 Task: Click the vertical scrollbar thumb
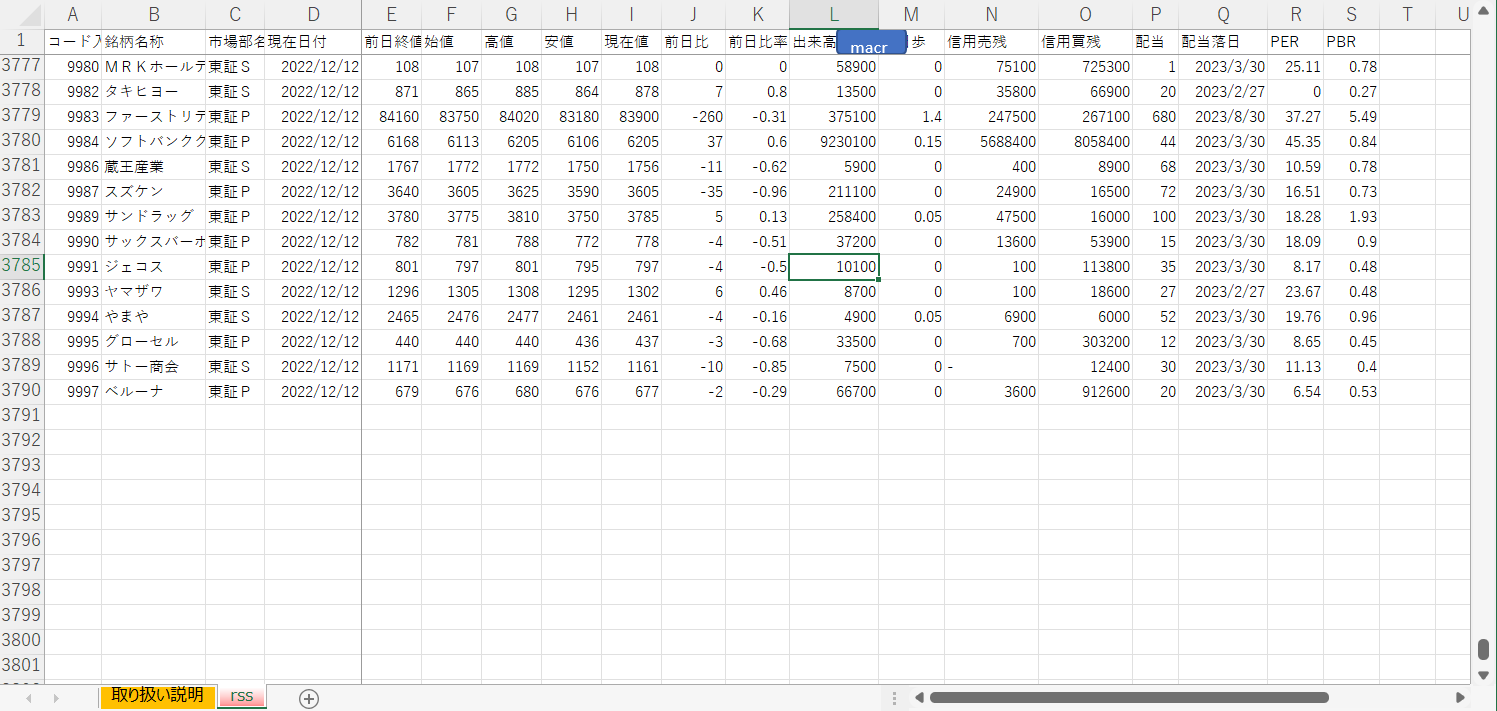click(x=1483, y=649)
